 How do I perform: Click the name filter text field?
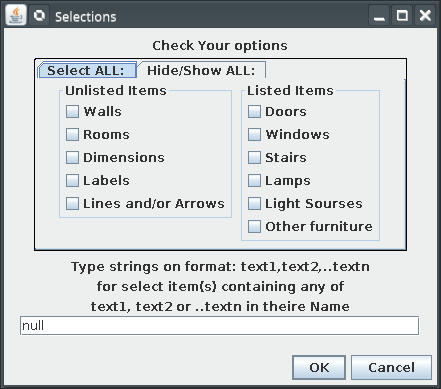click(219, 326)
